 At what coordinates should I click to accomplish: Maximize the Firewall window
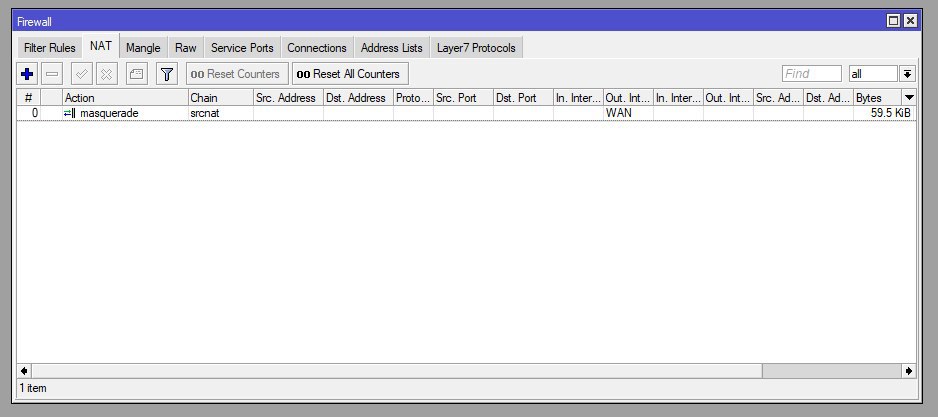893,21
